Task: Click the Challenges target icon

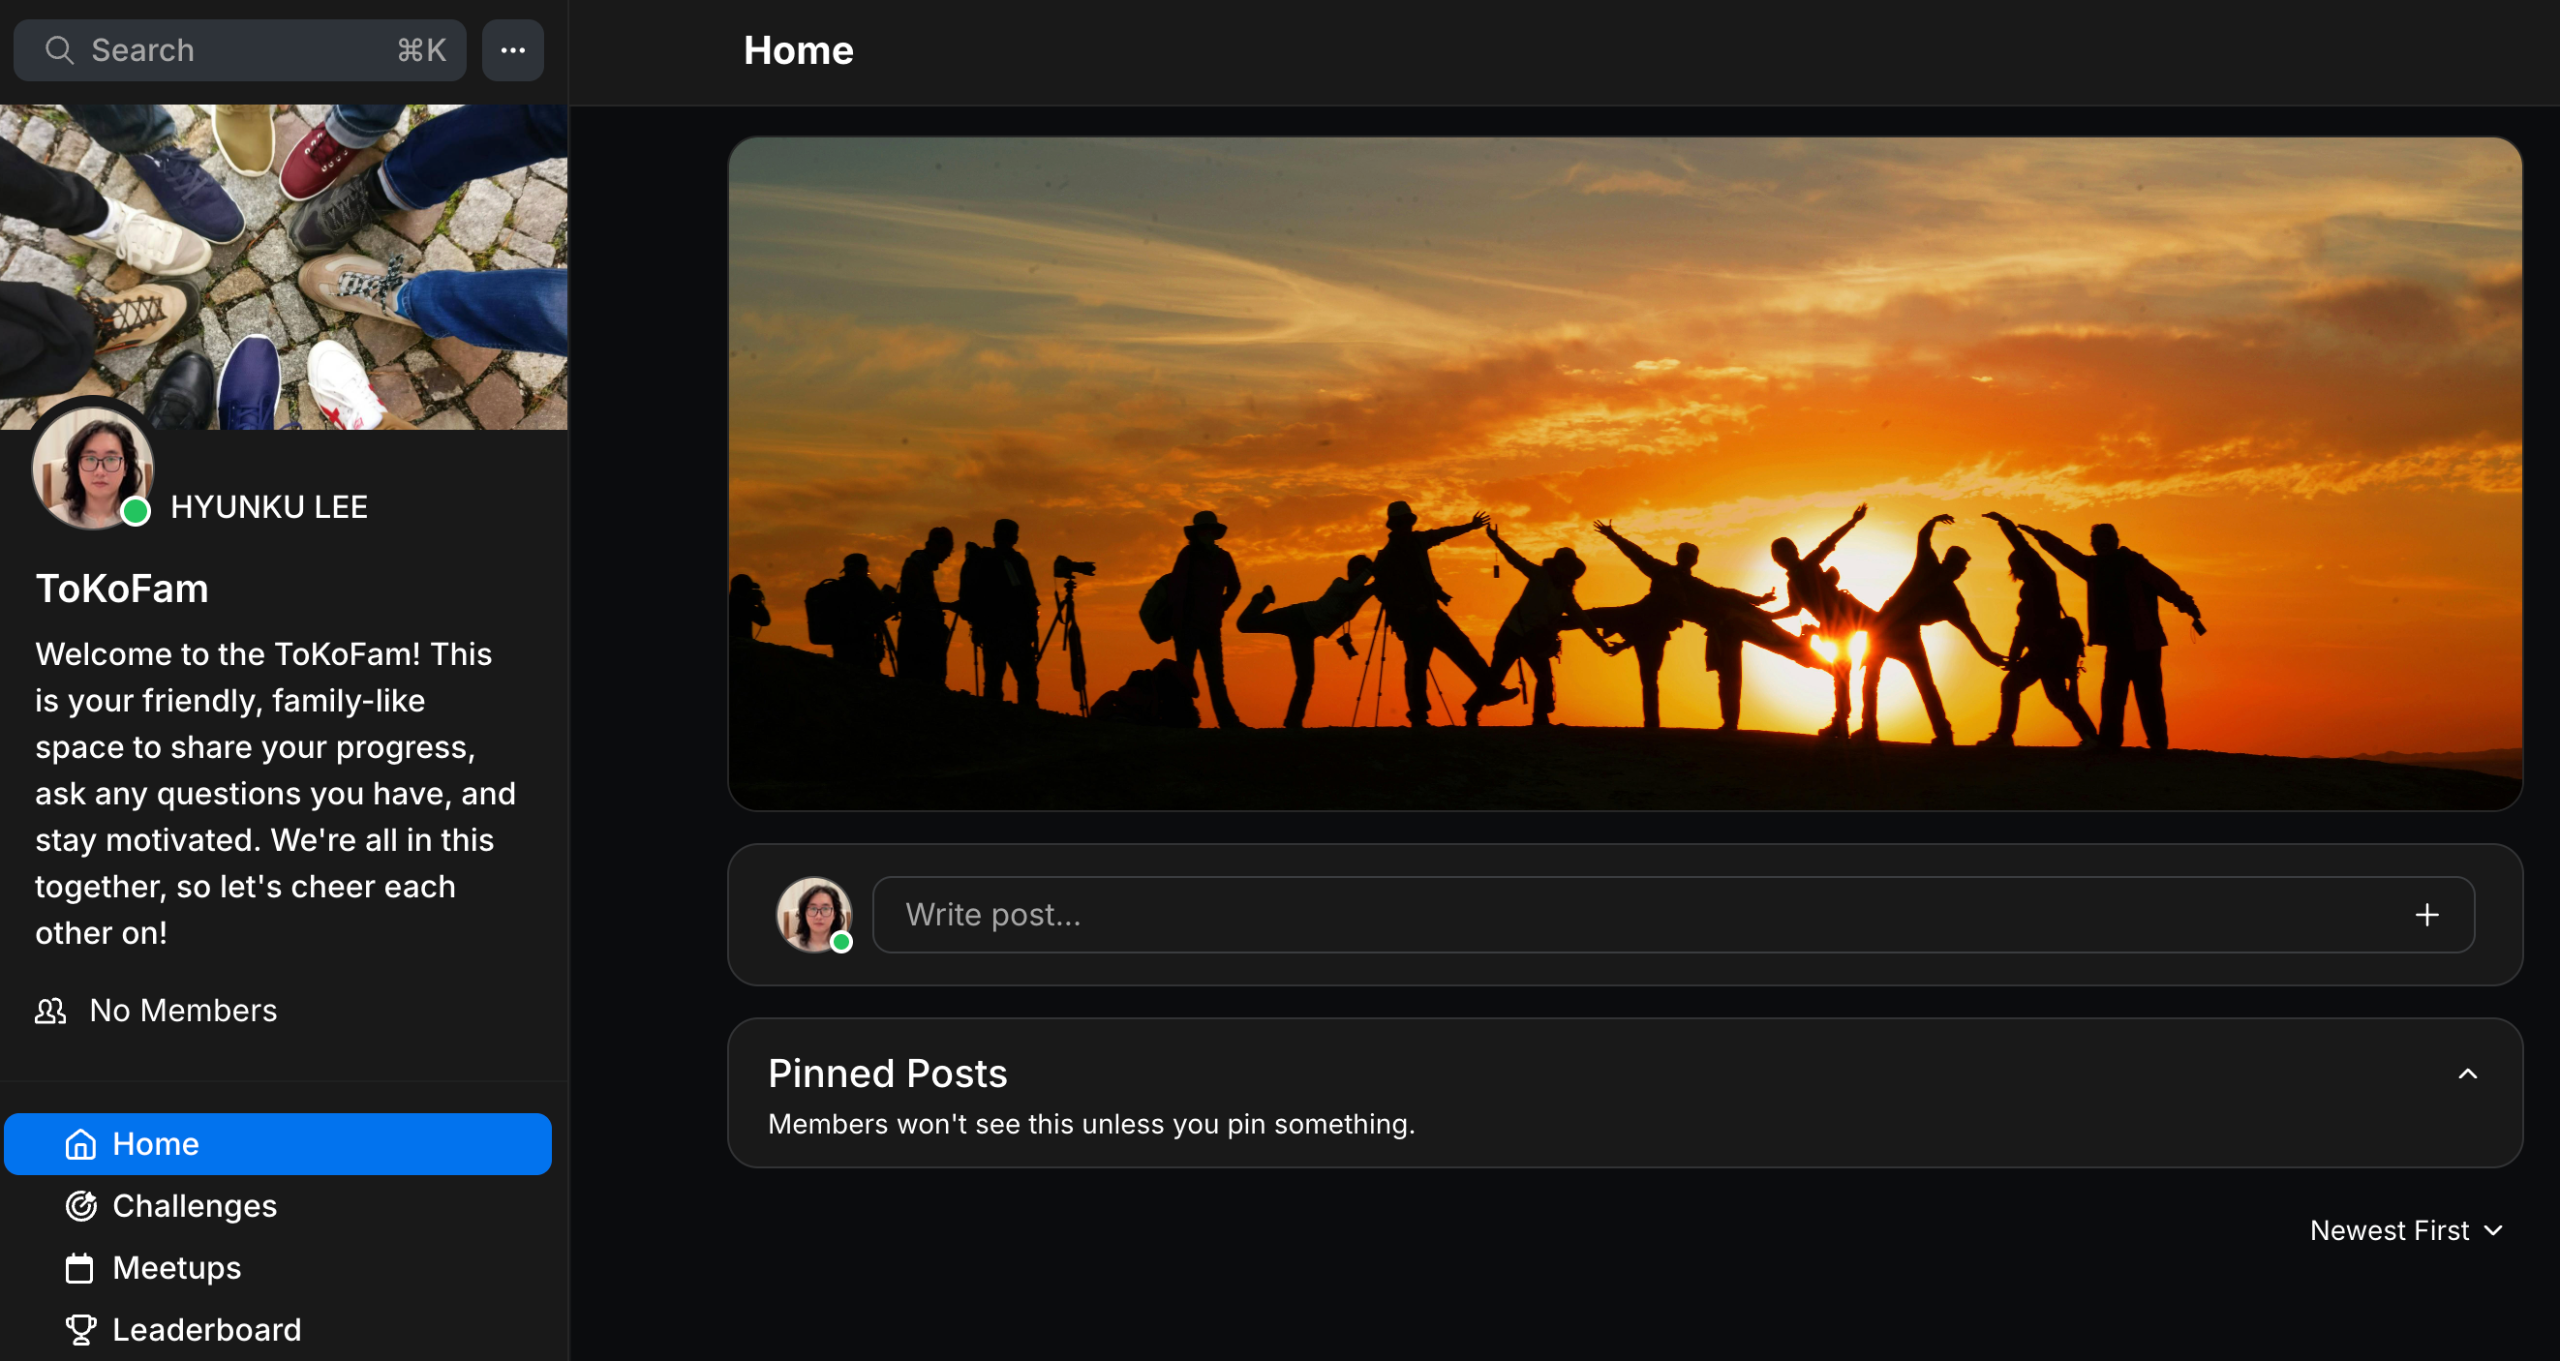Action: coord(80,1205)
